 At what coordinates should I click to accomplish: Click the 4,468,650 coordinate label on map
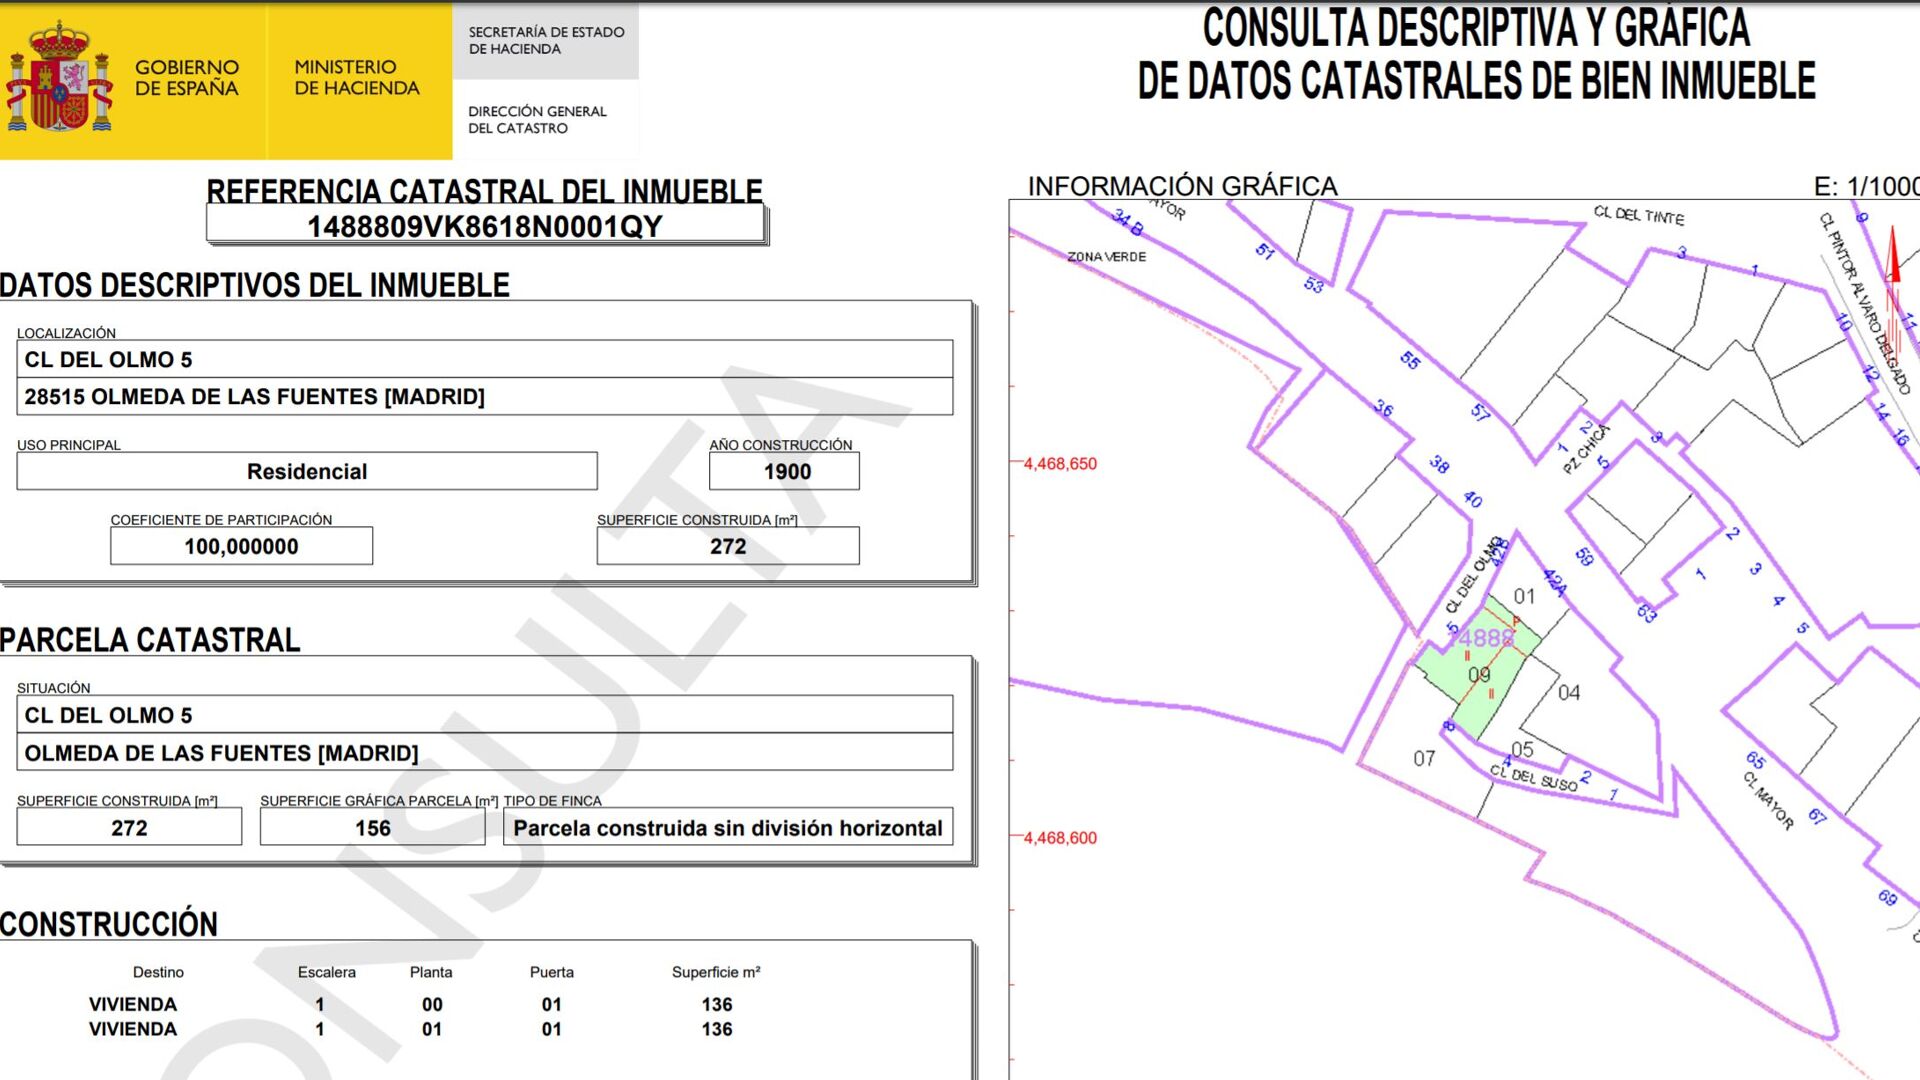(x=1059, y=464)
